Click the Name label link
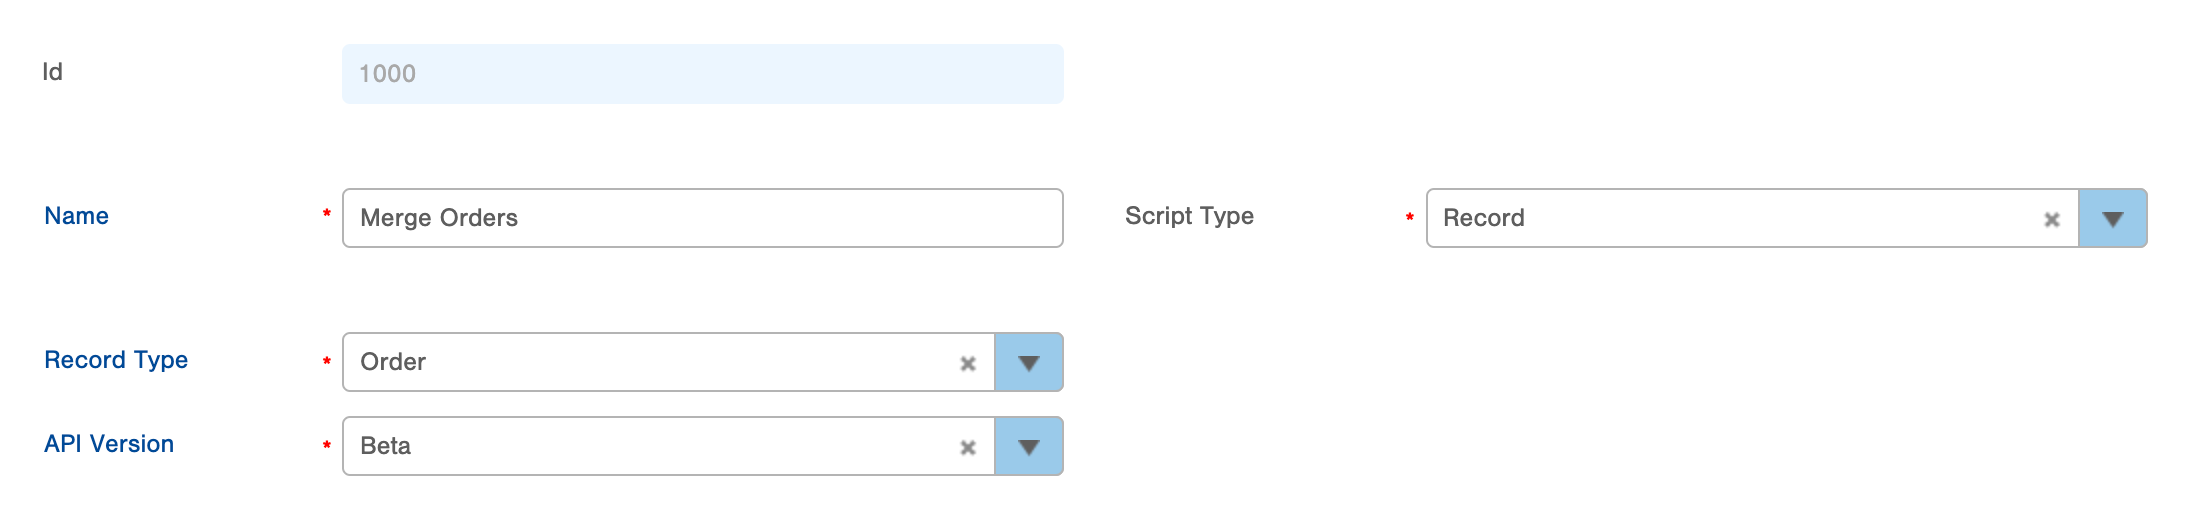 (76, 216)
